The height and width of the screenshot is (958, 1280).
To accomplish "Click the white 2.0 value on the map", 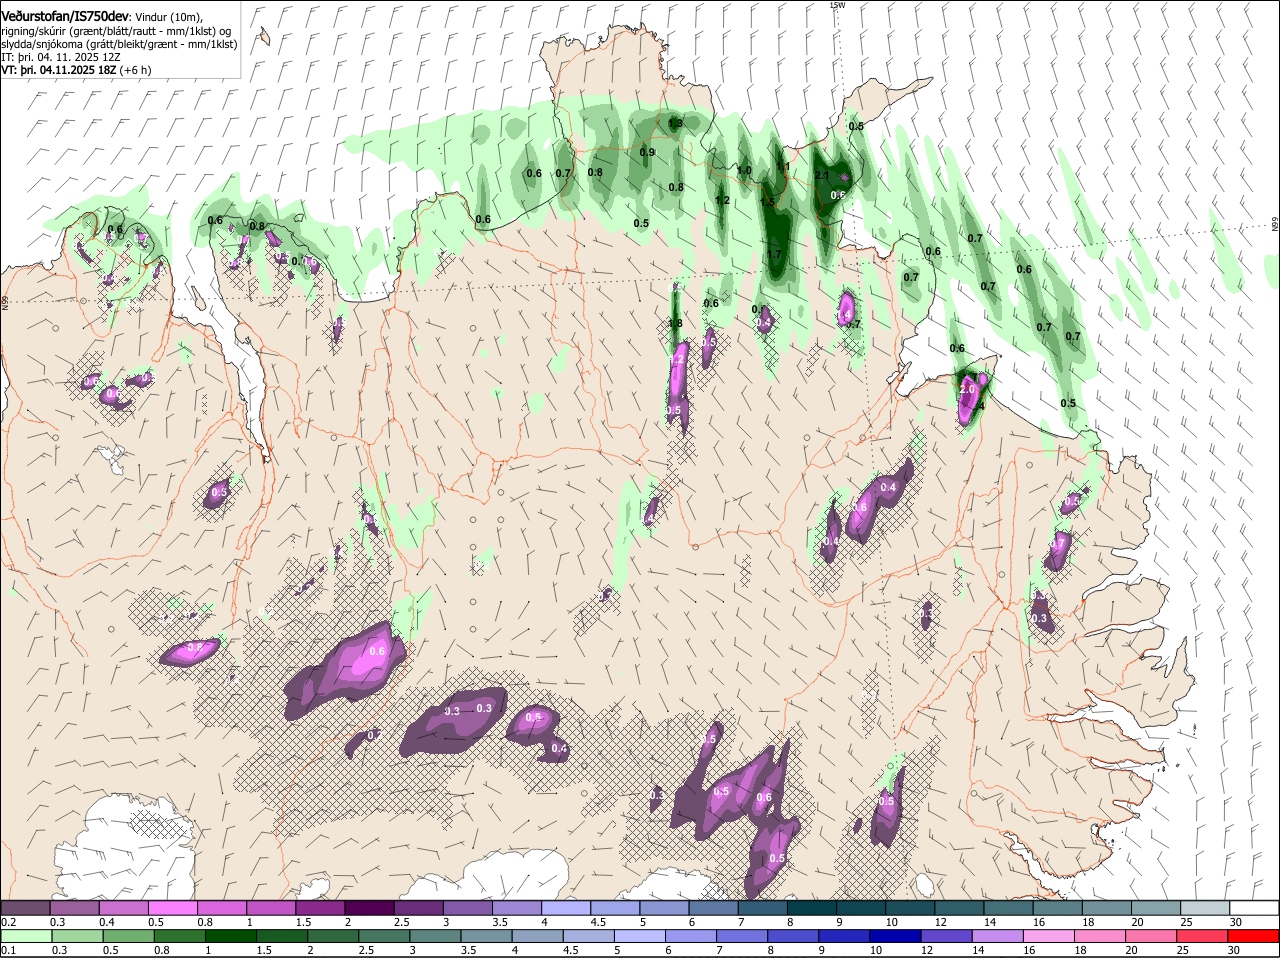I will tap(967, 388).
